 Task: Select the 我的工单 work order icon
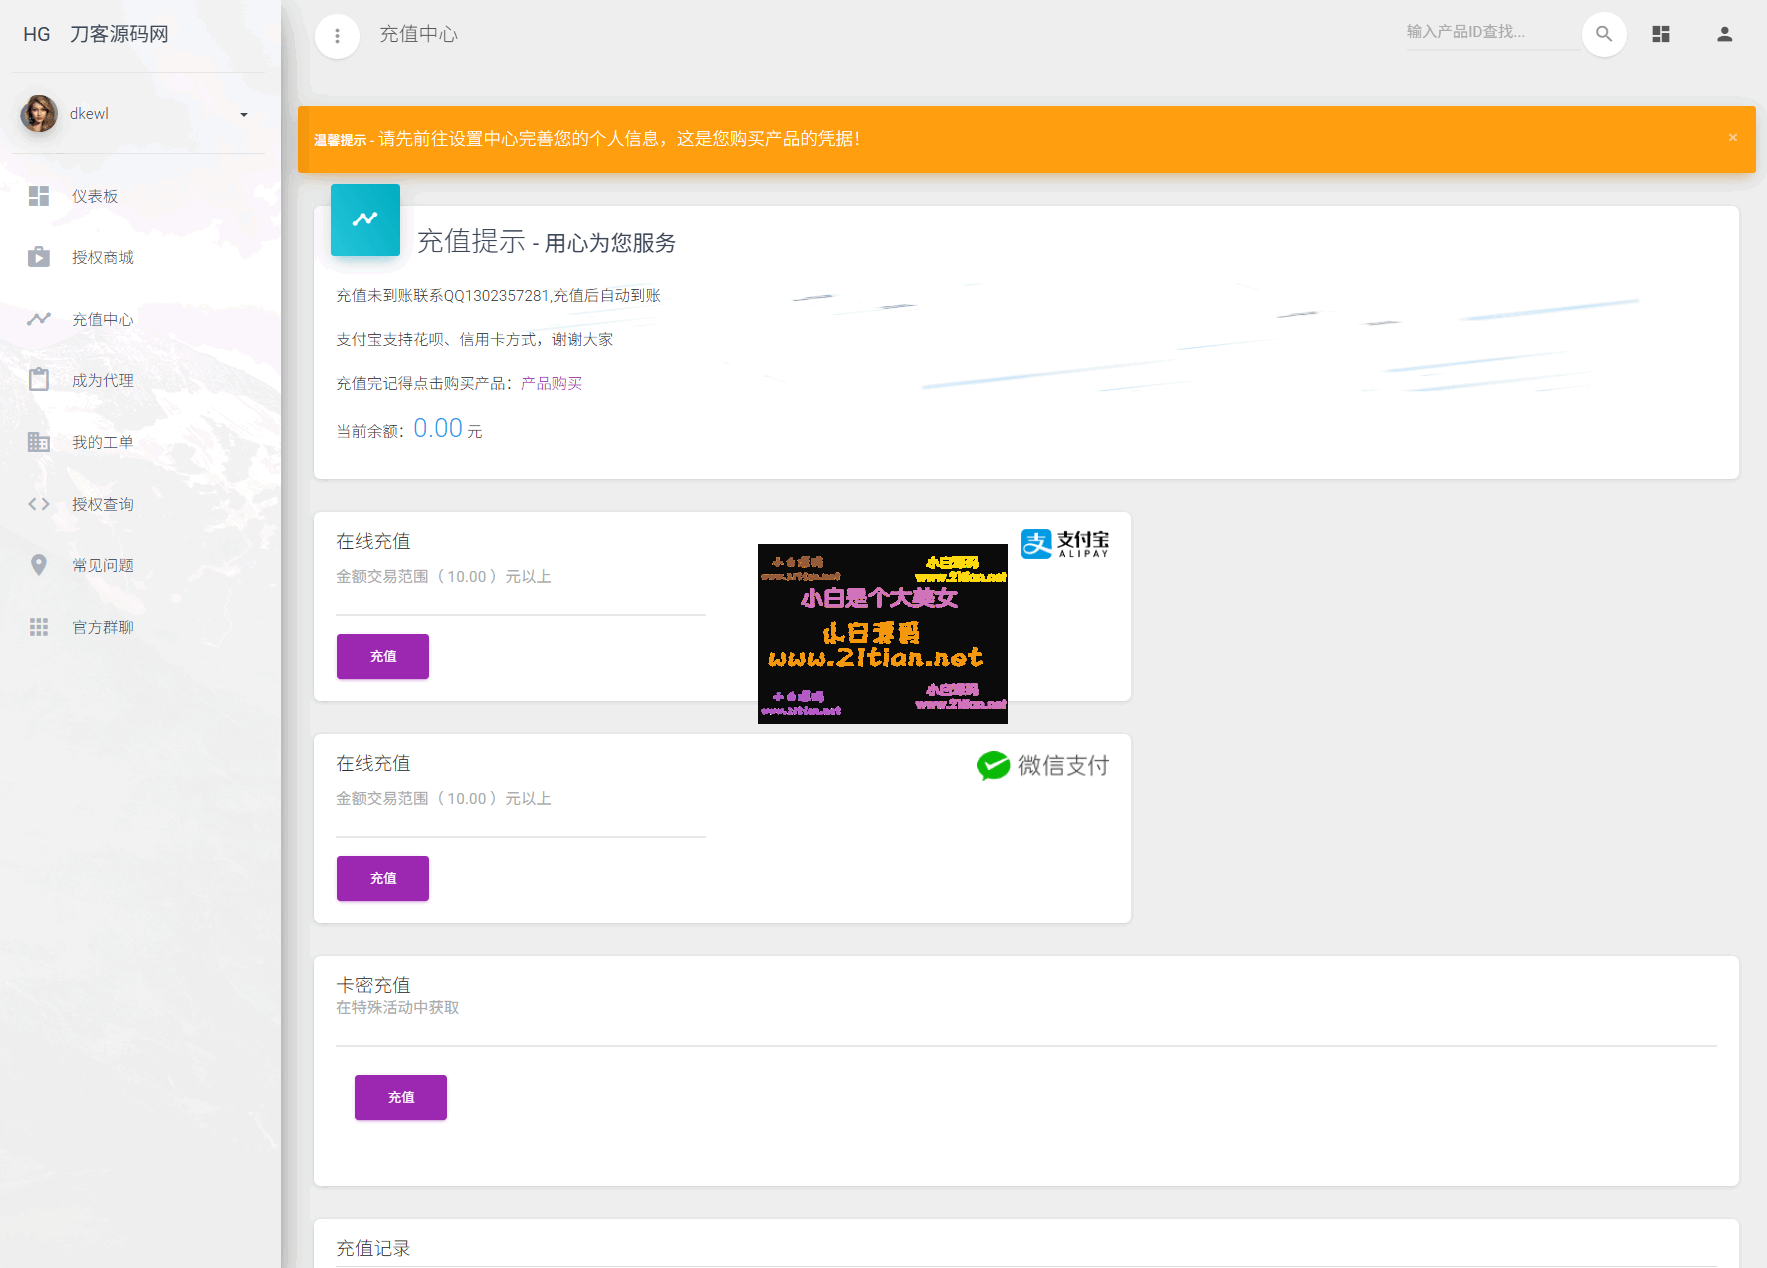tap(39, 442)
